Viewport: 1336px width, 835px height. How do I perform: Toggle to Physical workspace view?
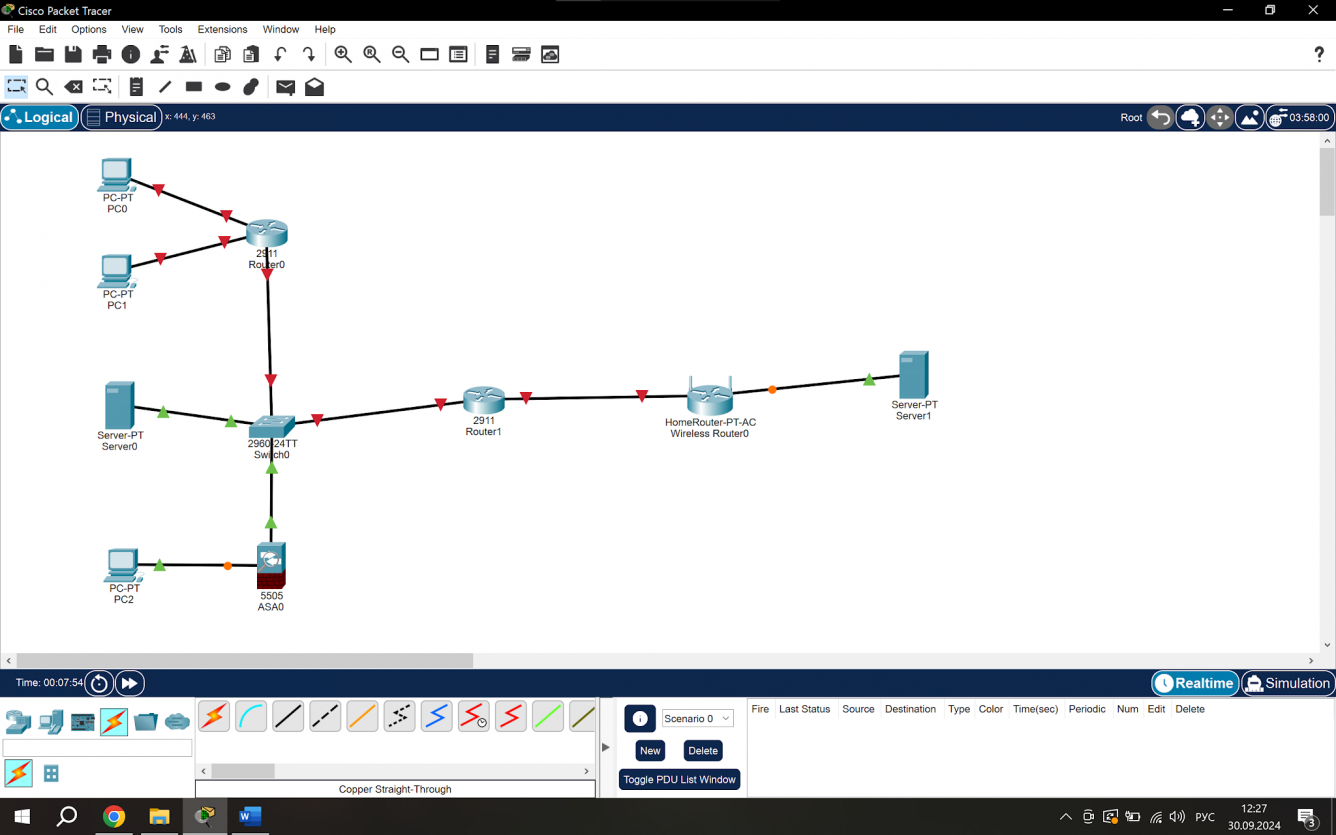click(x=122, y=117)
